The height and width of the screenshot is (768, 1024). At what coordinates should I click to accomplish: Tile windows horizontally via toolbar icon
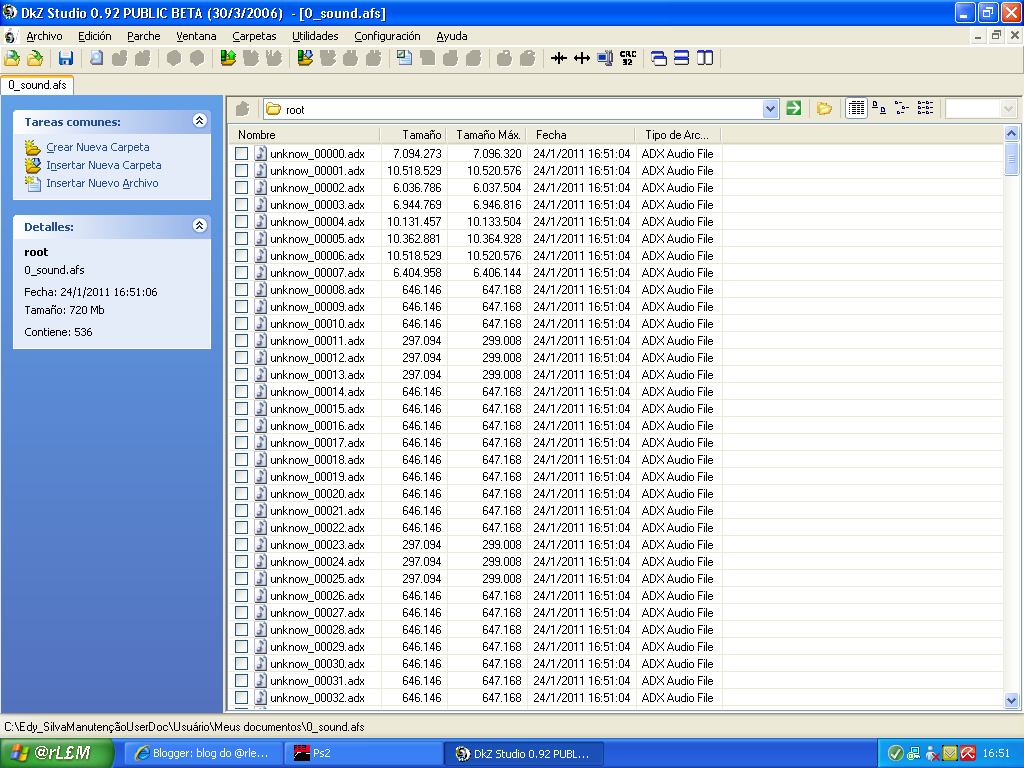pyautogui.click(x=682, y=58)
